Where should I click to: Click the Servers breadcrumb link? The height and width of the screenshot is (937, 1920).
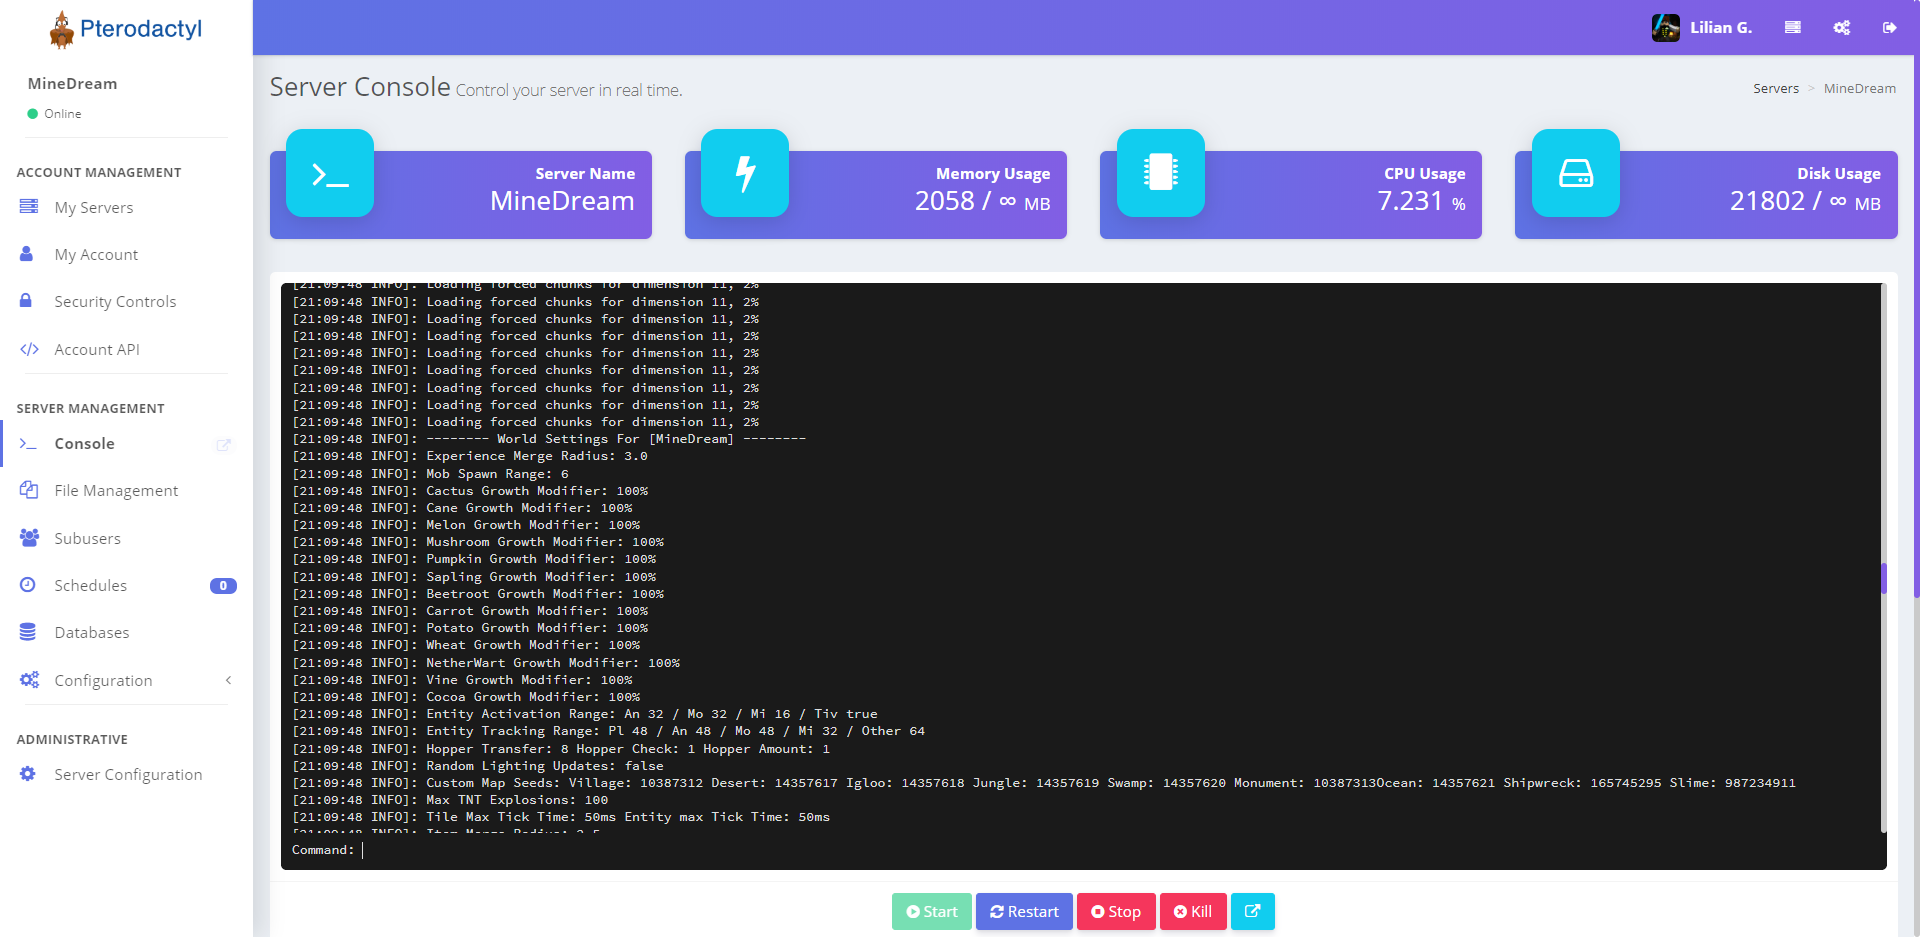click(x=1775, y=89)
